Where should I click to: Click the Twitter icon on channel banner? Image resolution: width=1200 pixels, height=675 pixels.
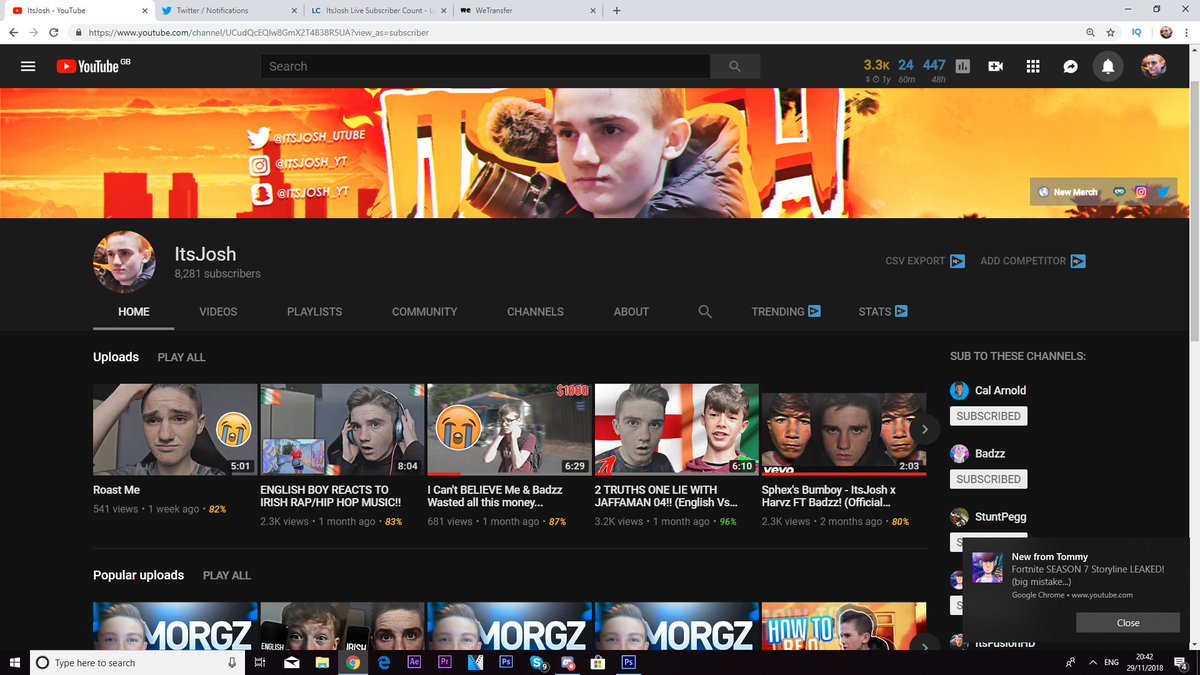point(1162,192)
